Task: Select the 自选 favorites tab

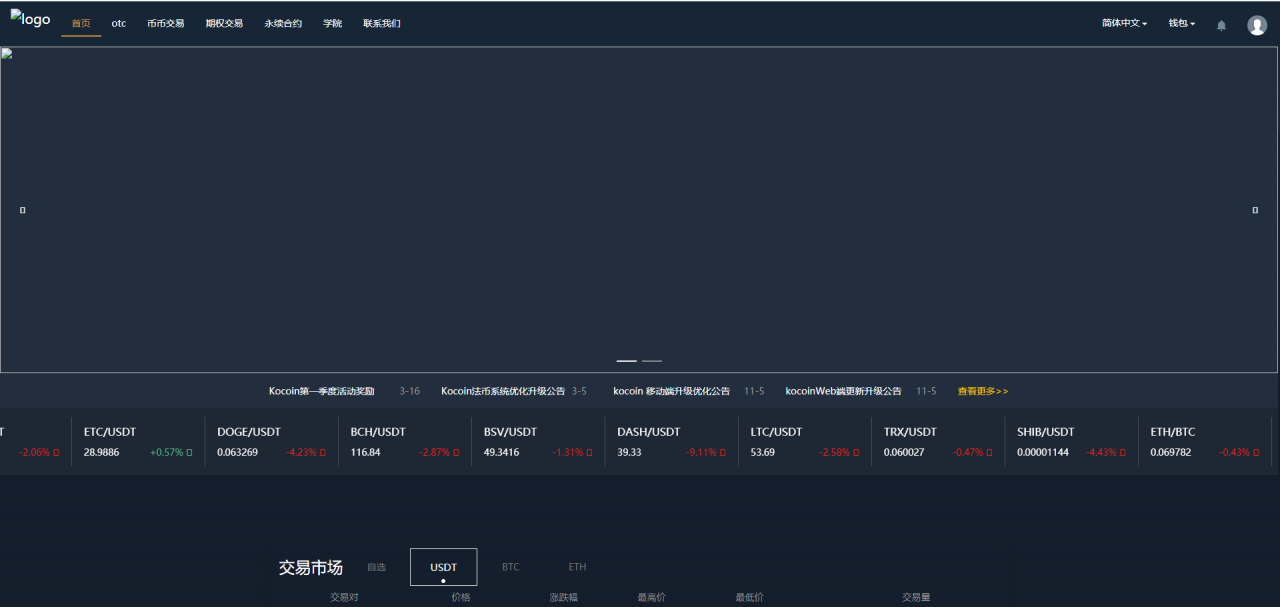Action: point(376,567)
